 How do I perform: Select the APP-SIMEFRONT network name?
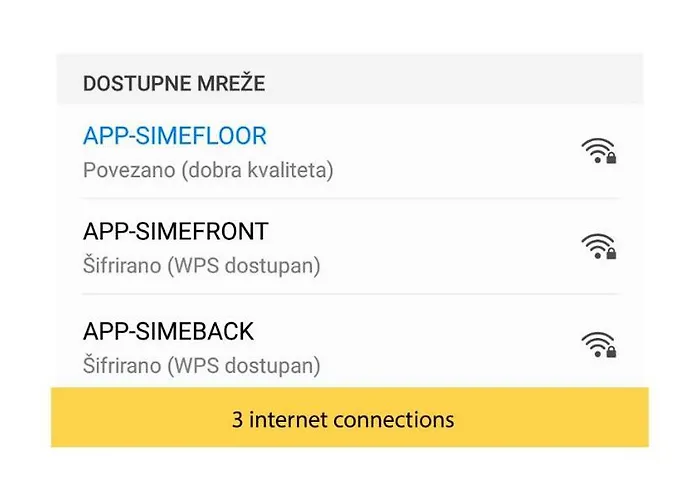pyautogui.click(x=175, y=231)
